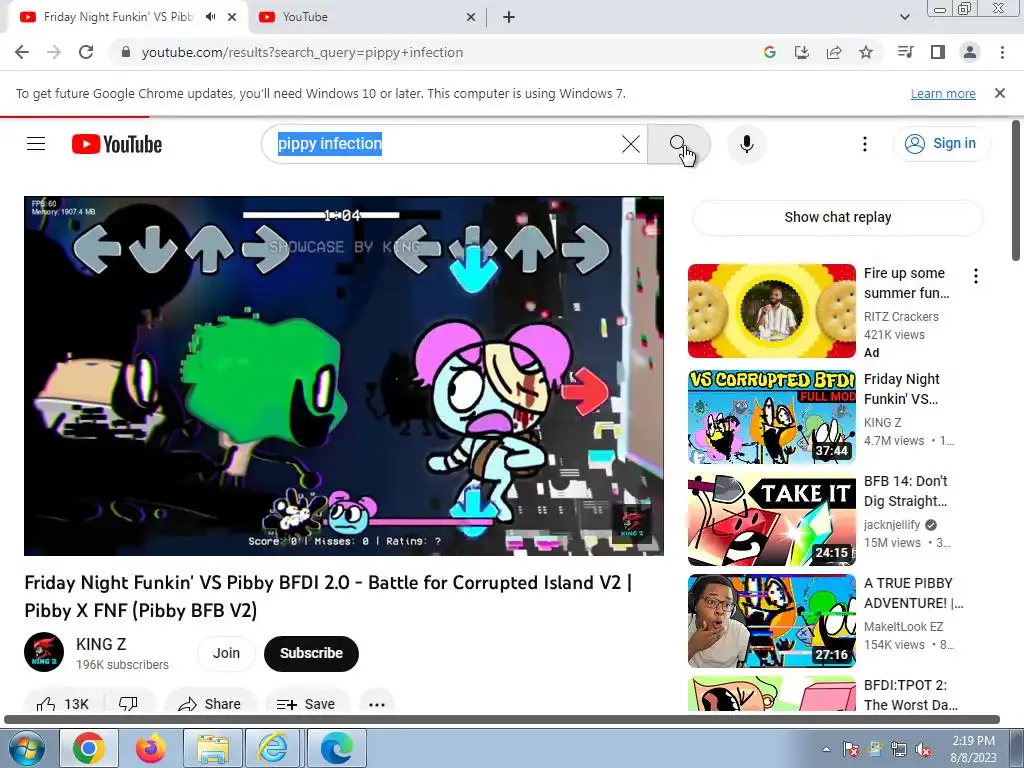The image size is (1024, 768).
Task: Share the video
Action: [210, 703]
